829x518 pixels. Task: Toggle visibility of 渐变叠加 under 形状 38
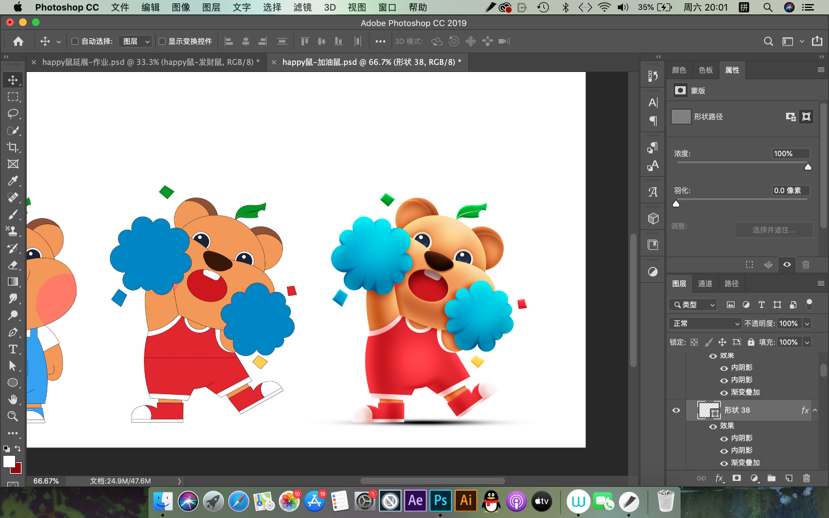pyautogui.click(x=724, y=463)
